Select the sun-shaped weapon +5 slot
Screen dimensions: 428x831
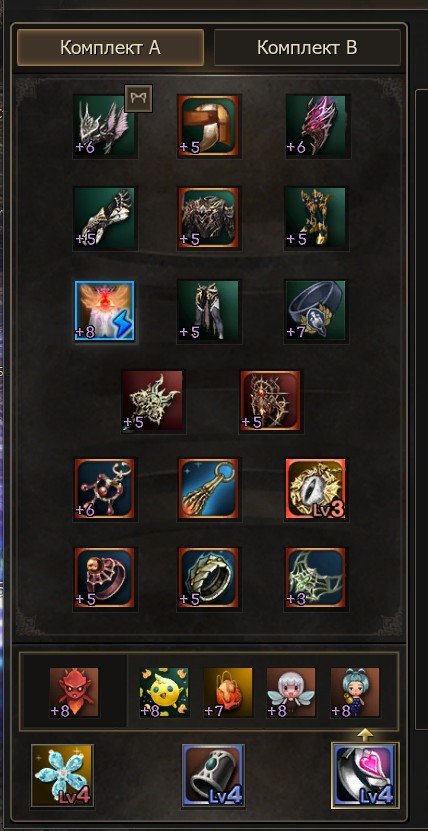tap(153, 401)
